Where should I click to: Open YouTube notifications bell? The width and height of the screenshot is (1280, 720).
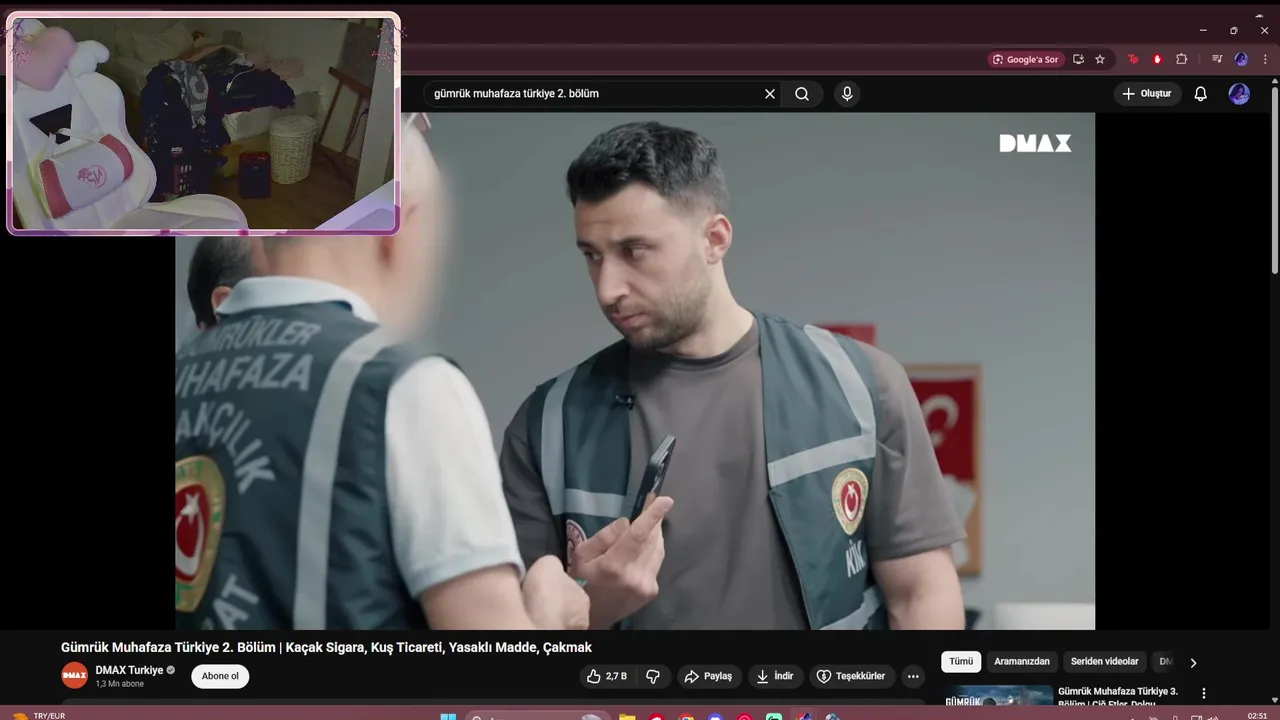pos(1201,94)
